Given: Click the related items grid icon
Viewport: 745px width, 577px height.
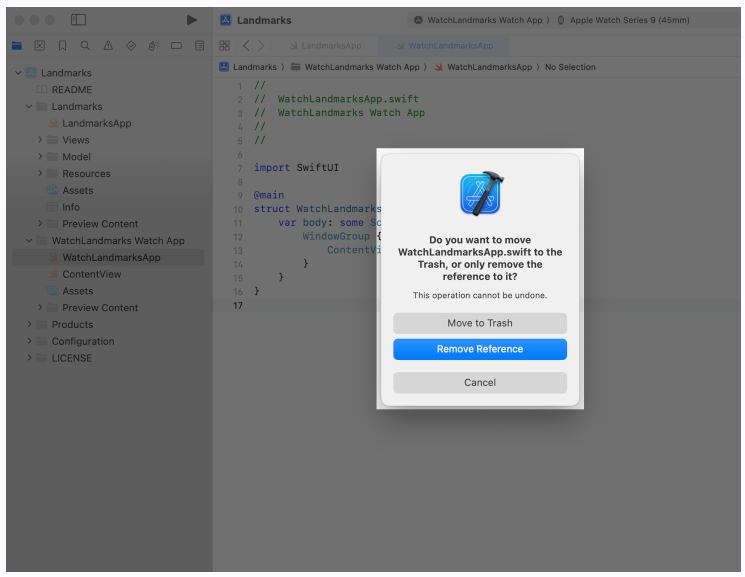Looking at the screenshot, I should [224, 46].
